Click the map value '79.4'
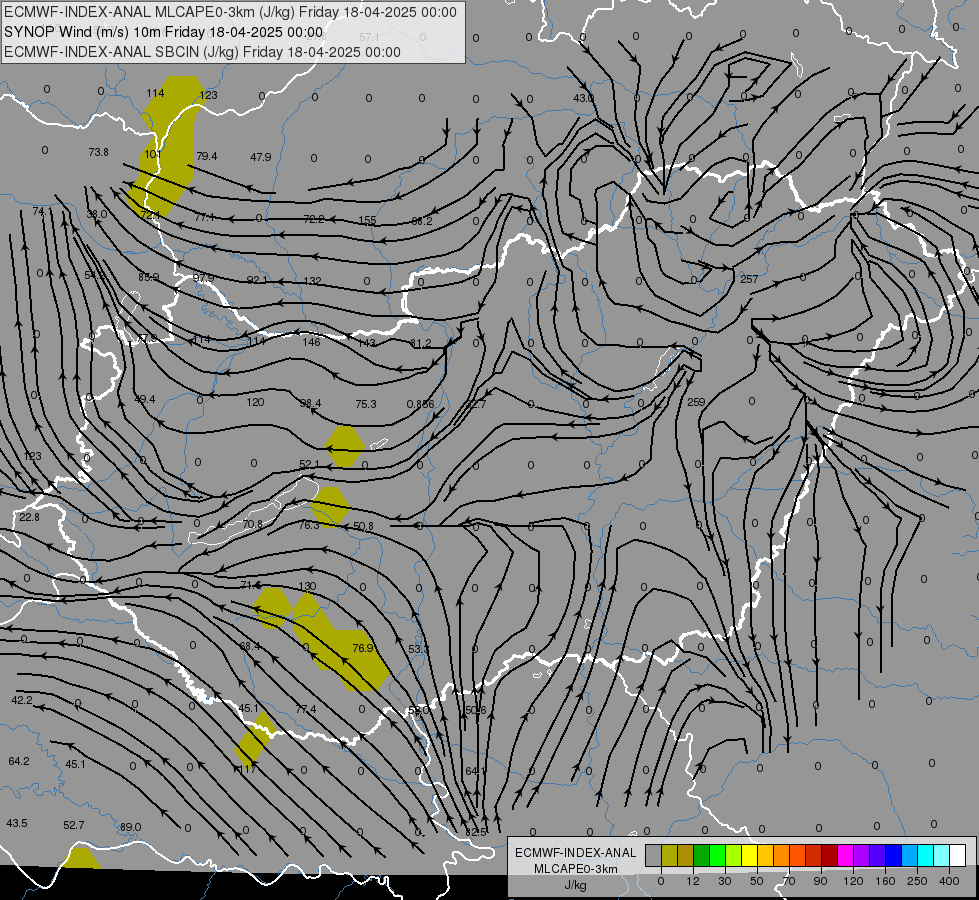This screenshot has height=900, width=979. 207,156
